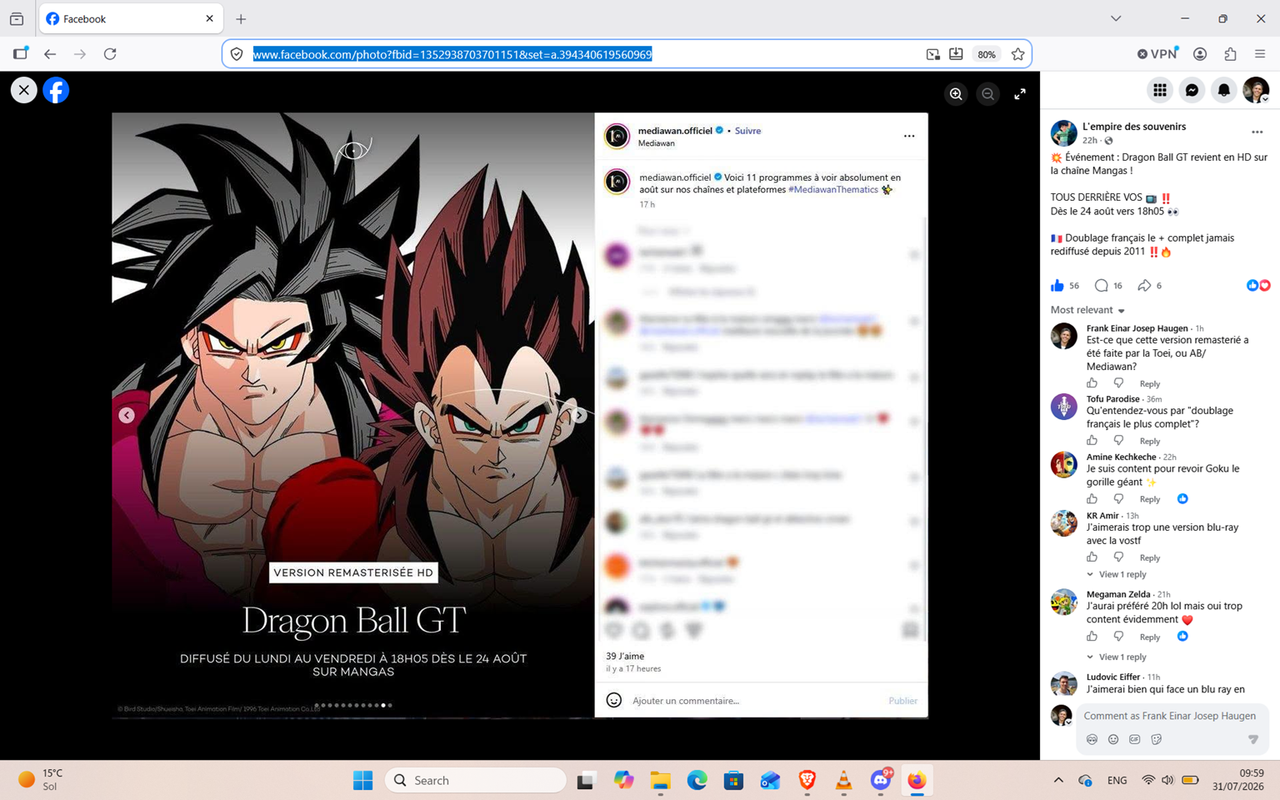Open post options for L'empire des souvenirs

[x=1257, y=132]
